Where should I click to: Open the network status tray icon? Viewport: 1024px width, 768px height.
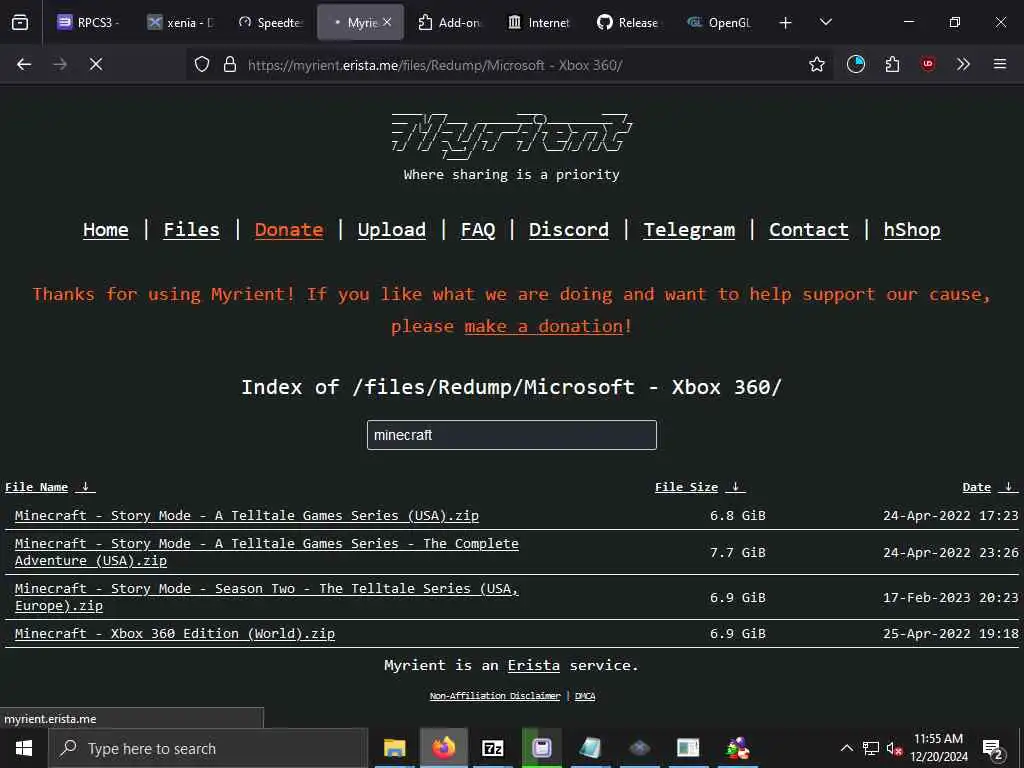coord(871,748)
